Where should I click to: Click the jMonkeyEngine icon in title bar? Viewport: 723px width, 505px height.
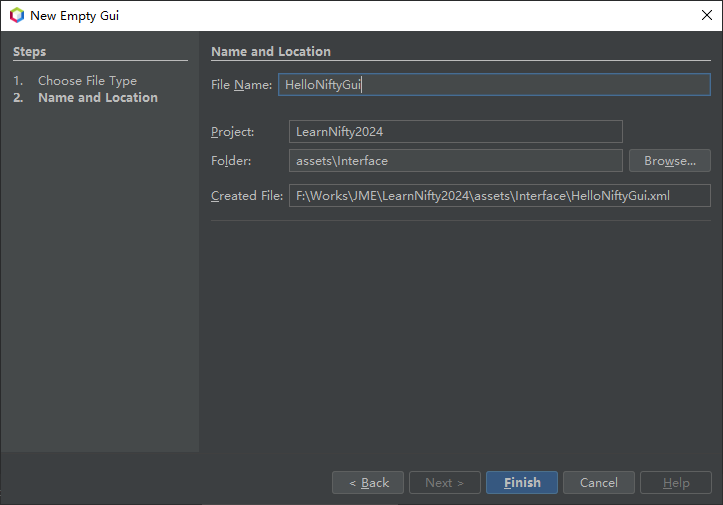pyautogui.click(x=16, y=15)
